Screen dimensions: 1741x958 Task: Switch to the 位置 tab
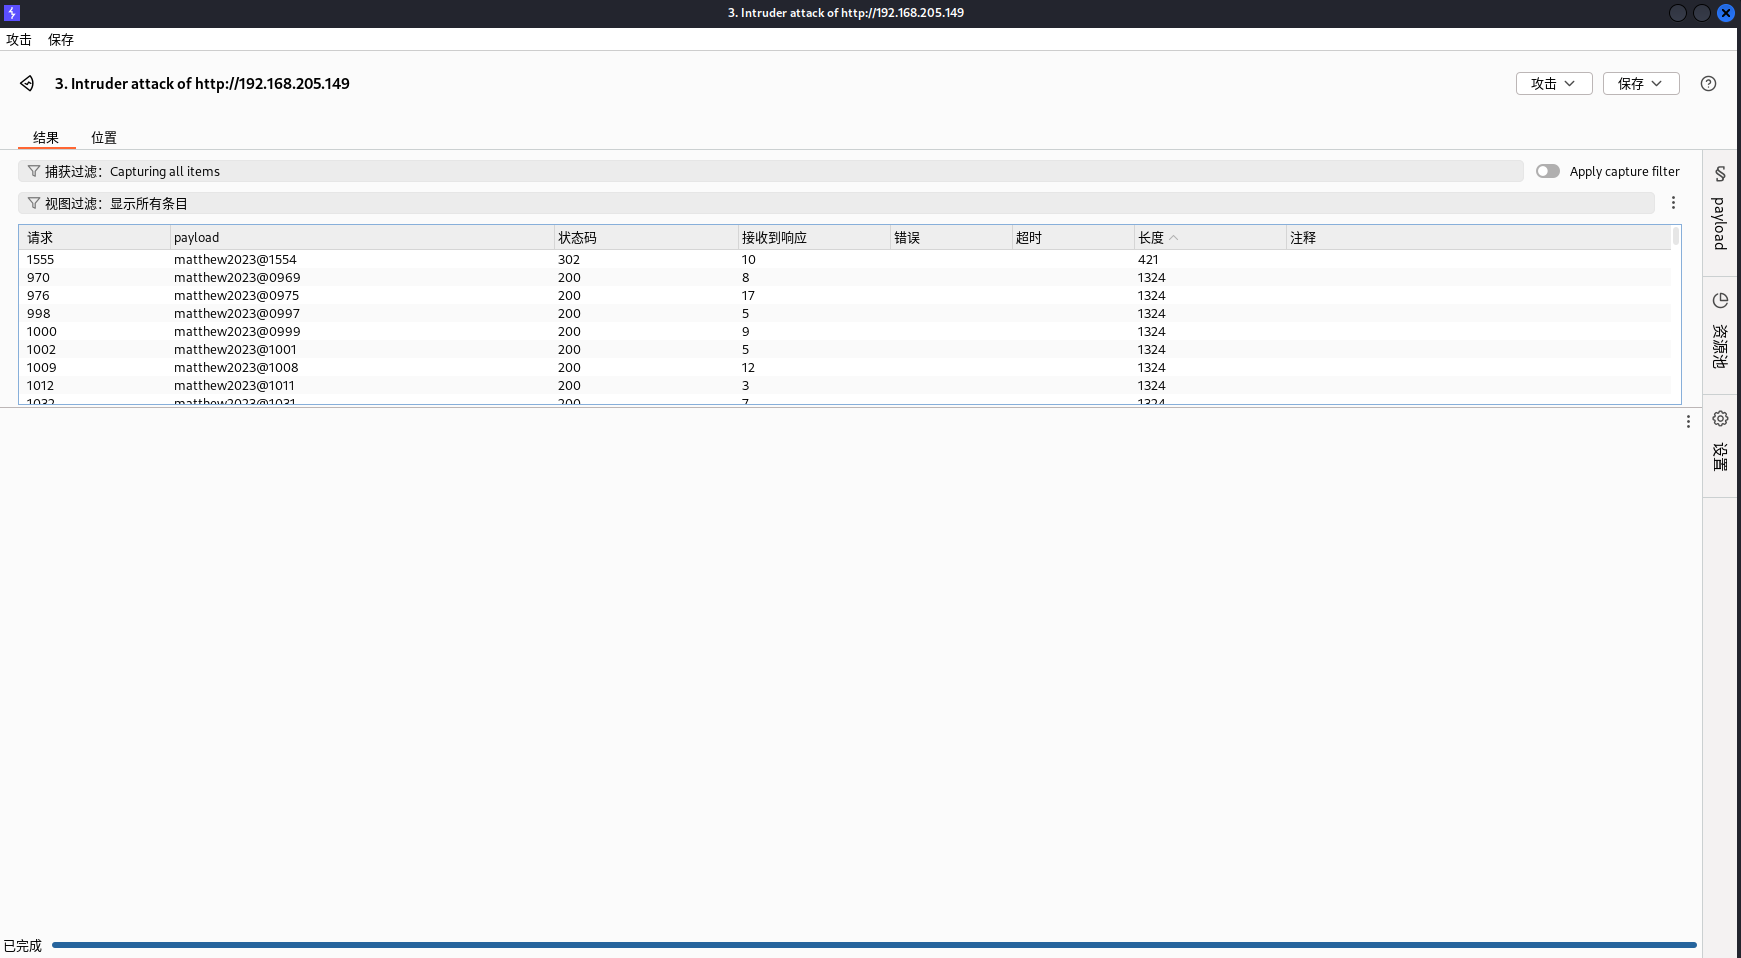click(104, 138)
